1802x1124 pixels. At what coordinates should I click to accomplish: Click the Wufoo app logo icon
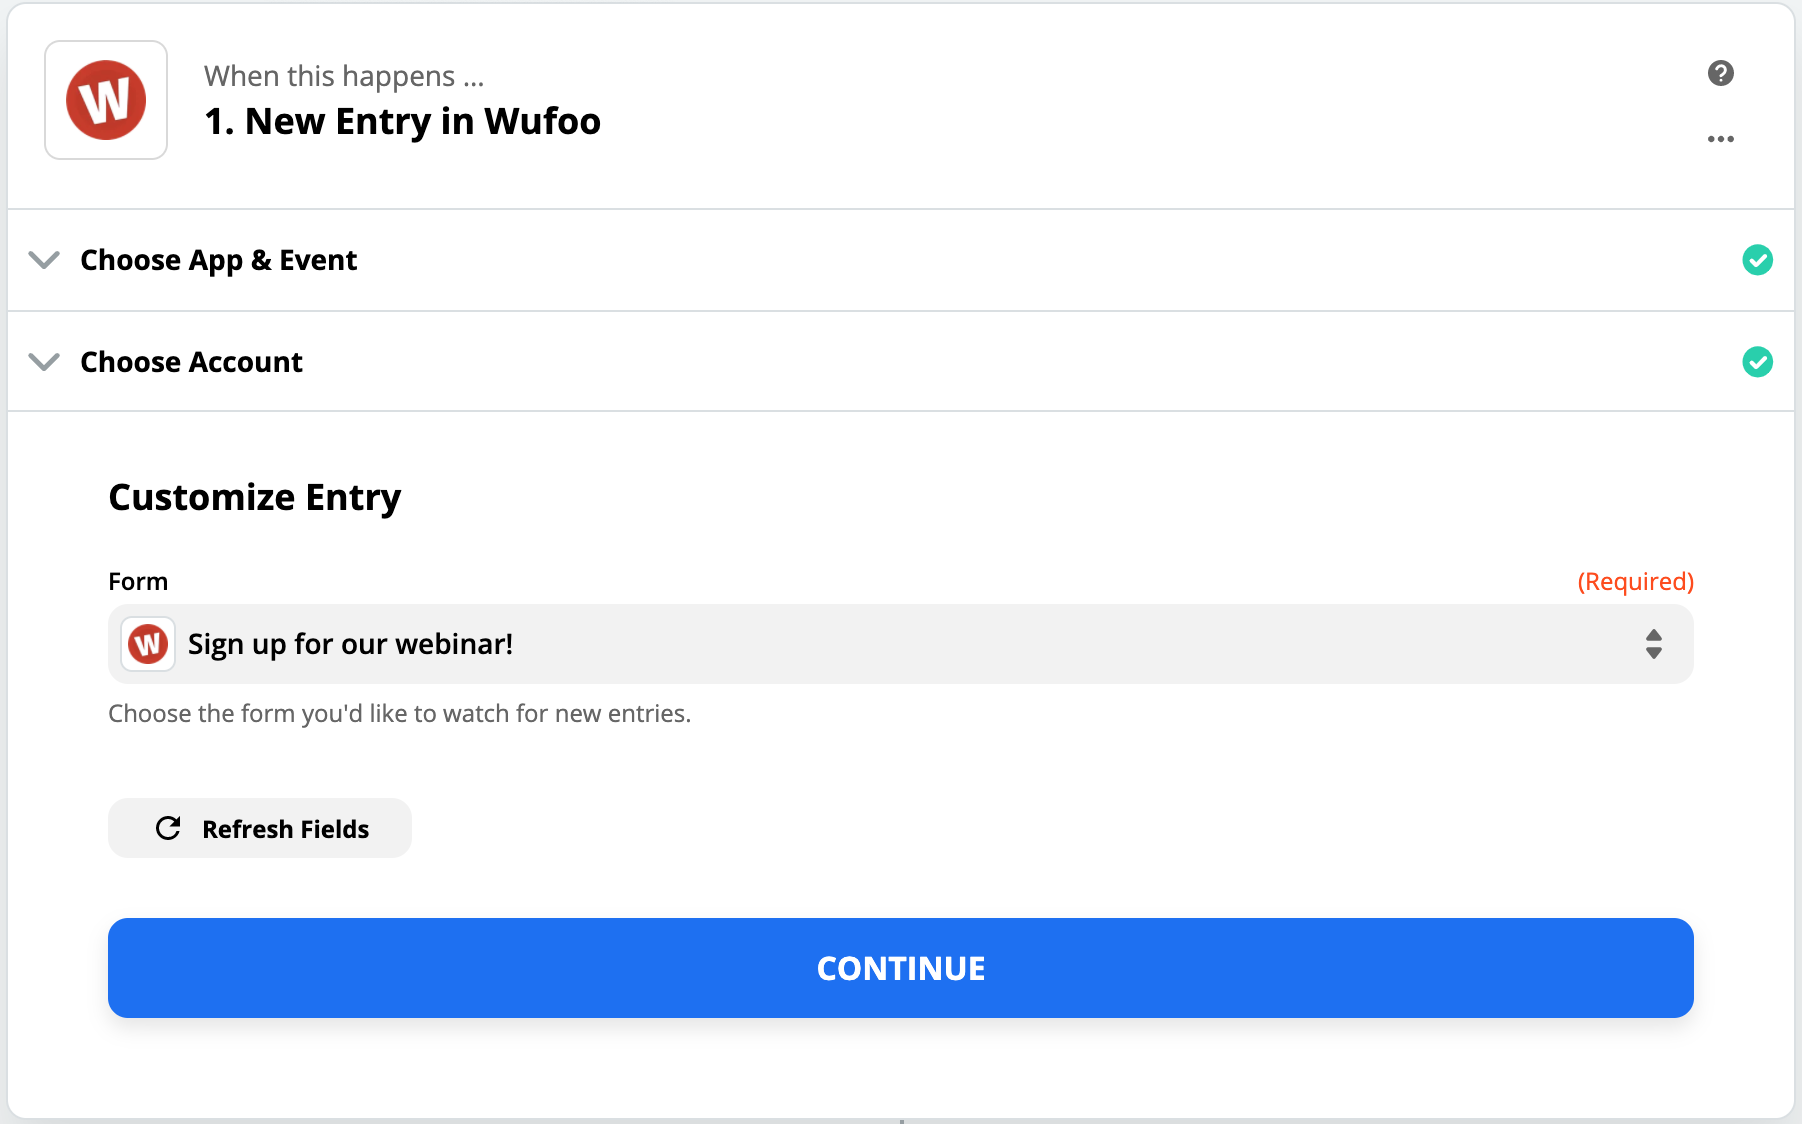pos(105,99)
